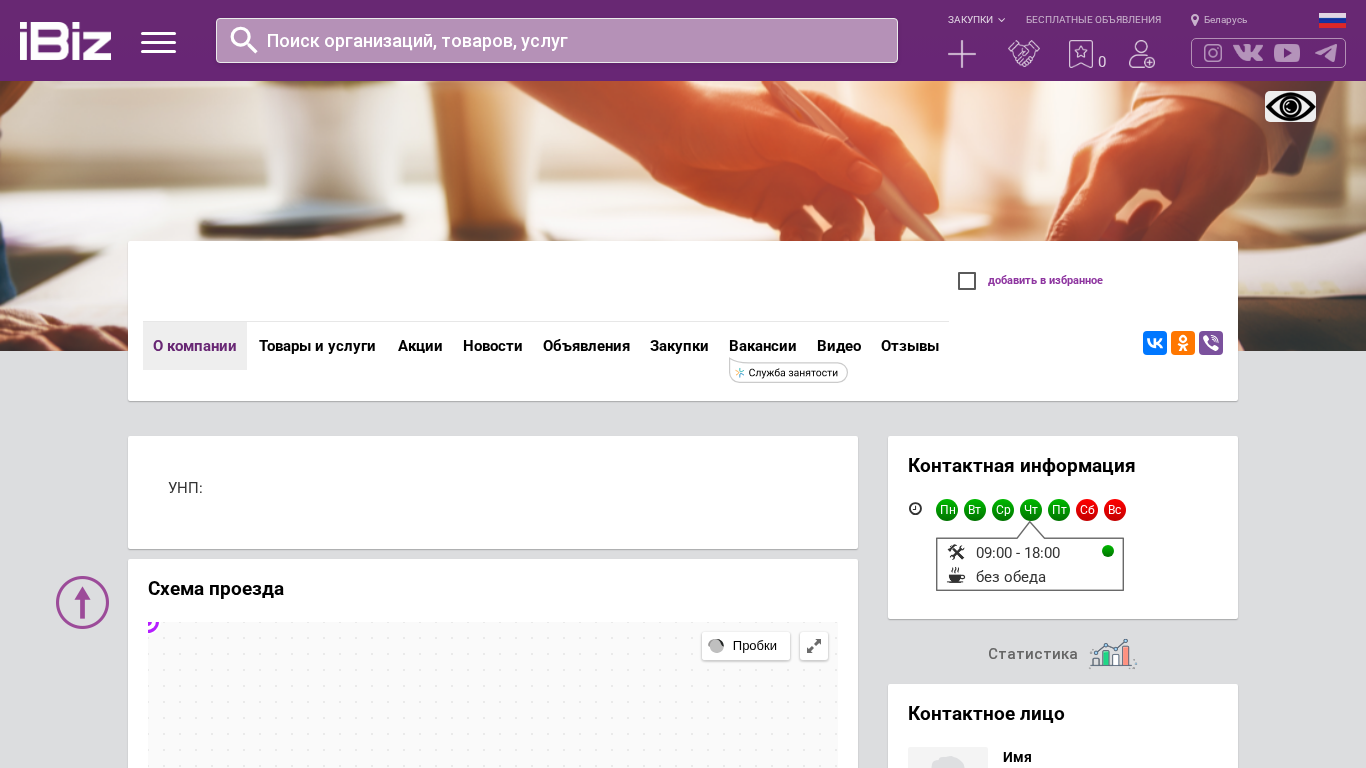The image size is (1366, 768).
Task: Select Monday (Пн) working hours
Action: [x=947, y=510]
